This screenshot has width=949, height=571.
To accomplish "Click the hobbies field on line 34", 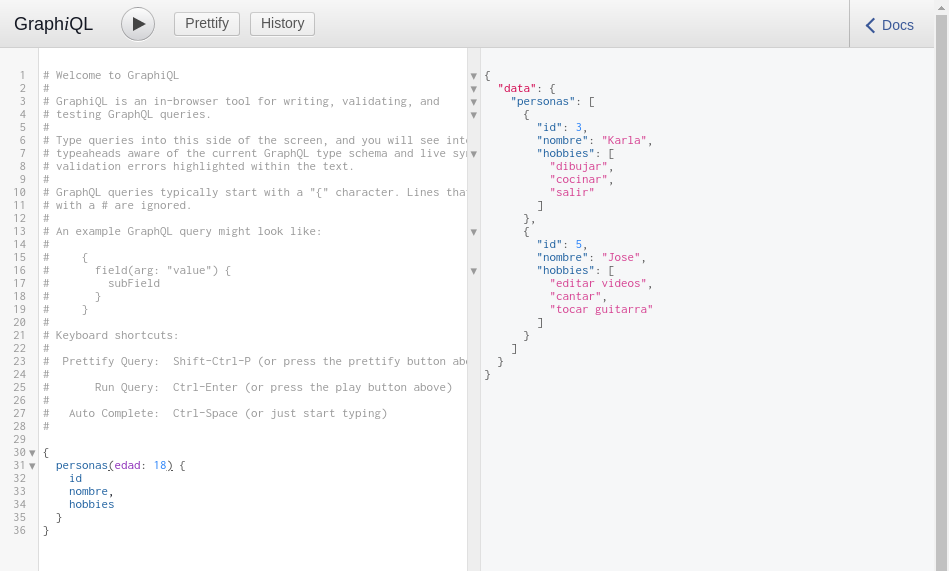I will (91, 504).
